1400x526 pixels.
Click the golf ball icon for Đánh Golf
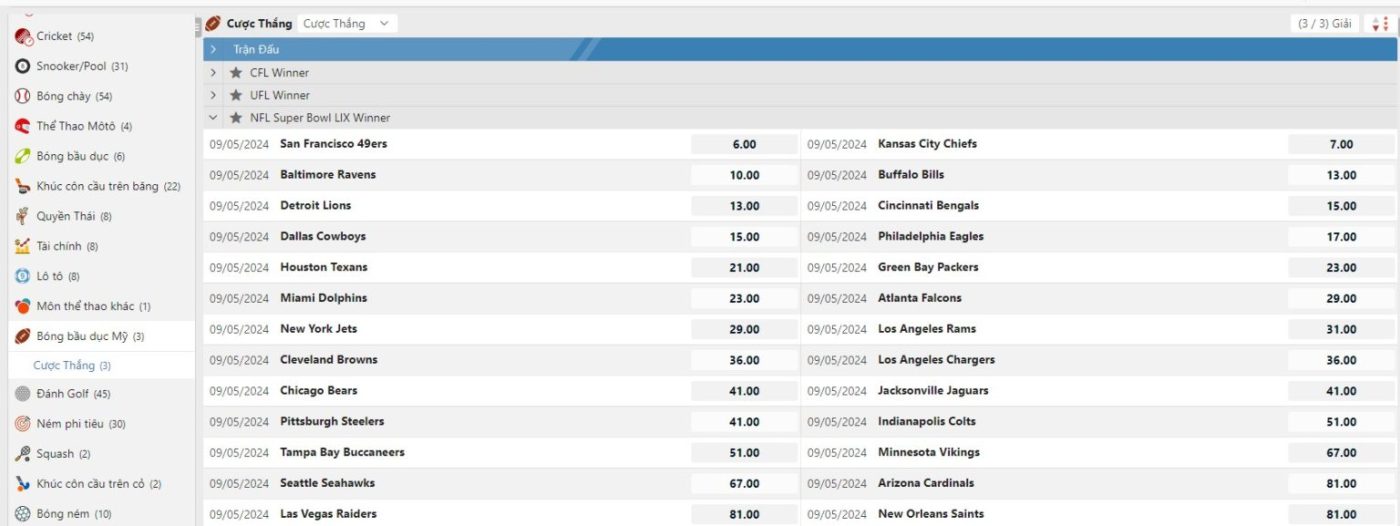pyautogui.click(x=23, y=394)
